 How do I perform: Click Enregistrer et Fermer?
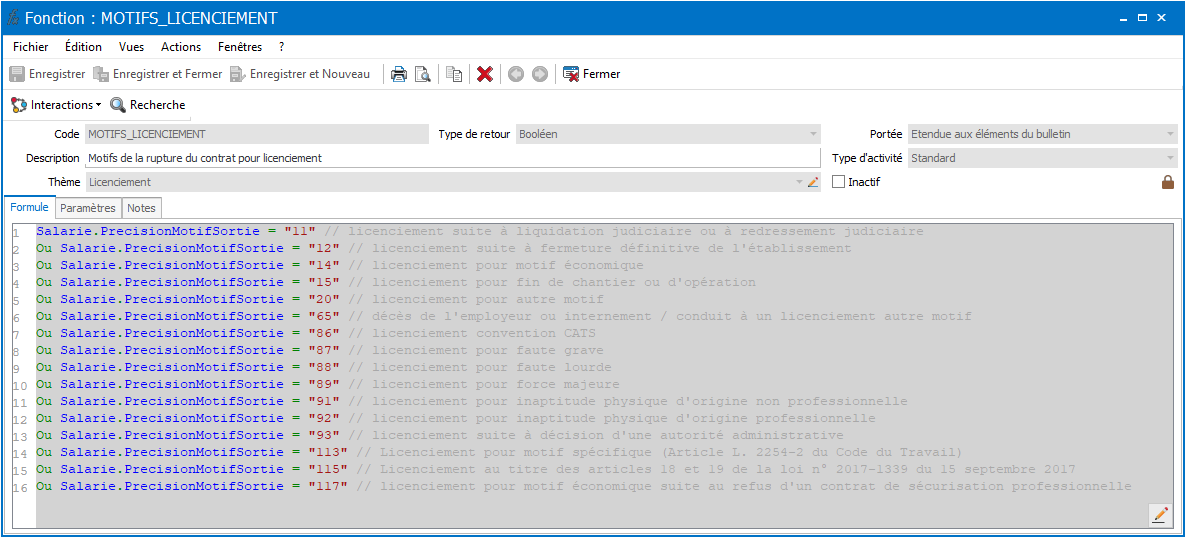click(157, 74)
